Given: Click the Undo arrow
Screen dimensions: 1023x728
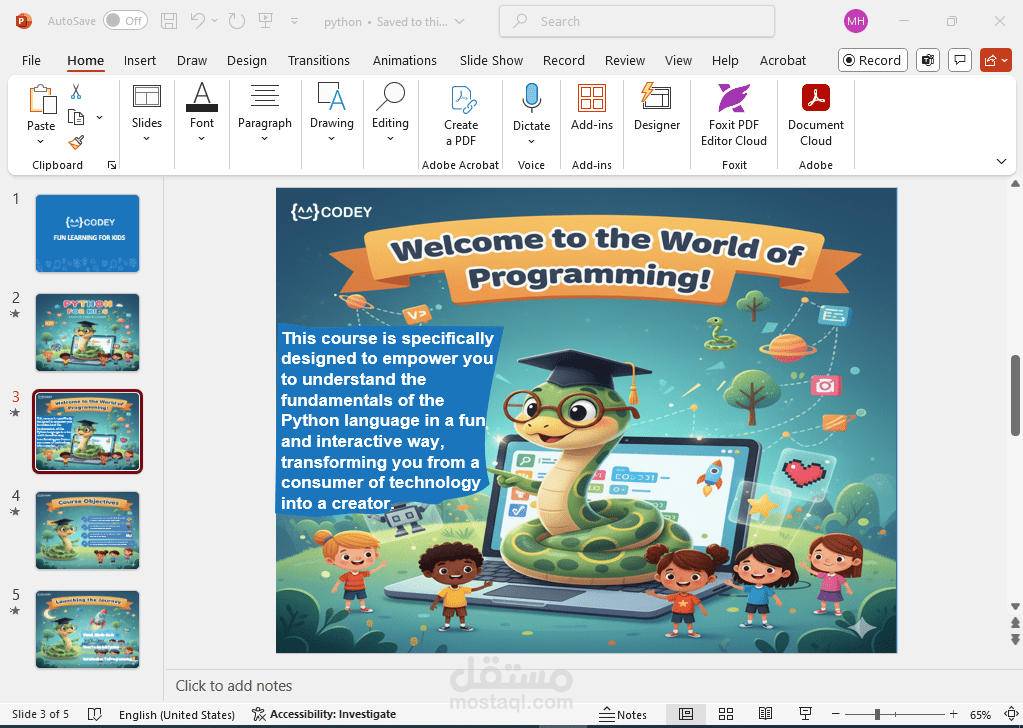Looking at the screenshot, I should coord(198,21).
